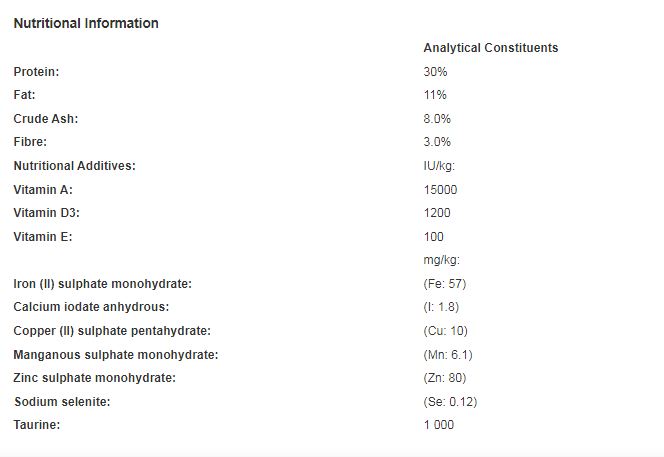Click the (Cu: 10) copper value
Screen dimensions: 664x457
[x=445, y=331]
